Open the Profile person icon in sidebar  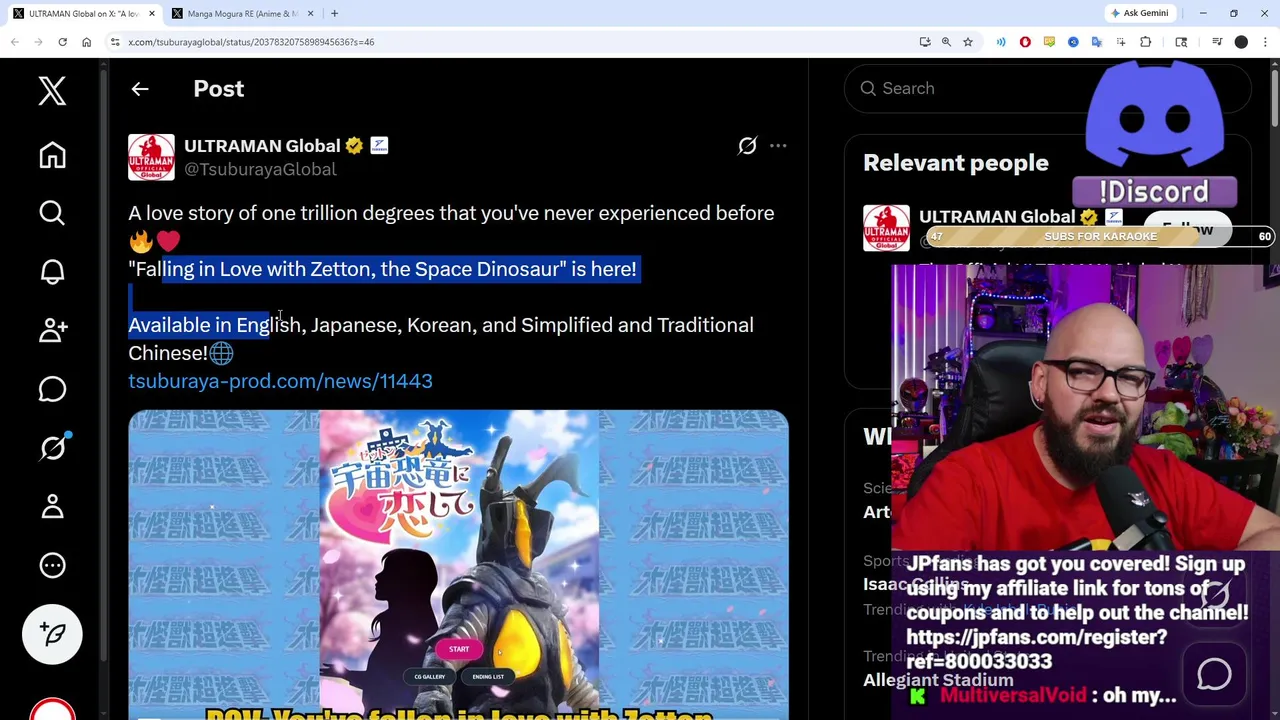tap(52, 506)
